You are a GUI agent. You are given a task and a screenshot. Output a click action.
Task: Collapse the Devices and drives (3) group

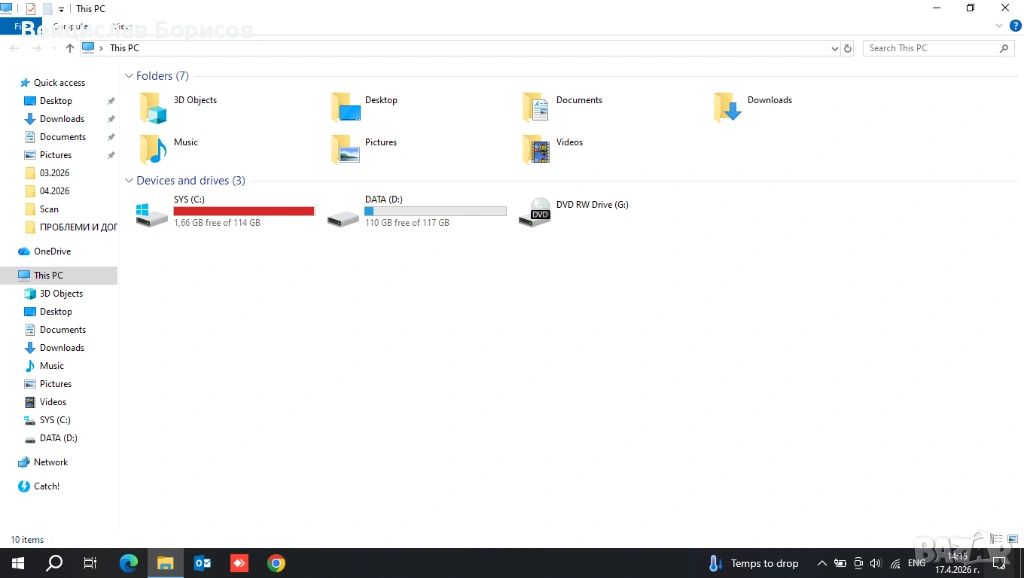pos(129,181)
